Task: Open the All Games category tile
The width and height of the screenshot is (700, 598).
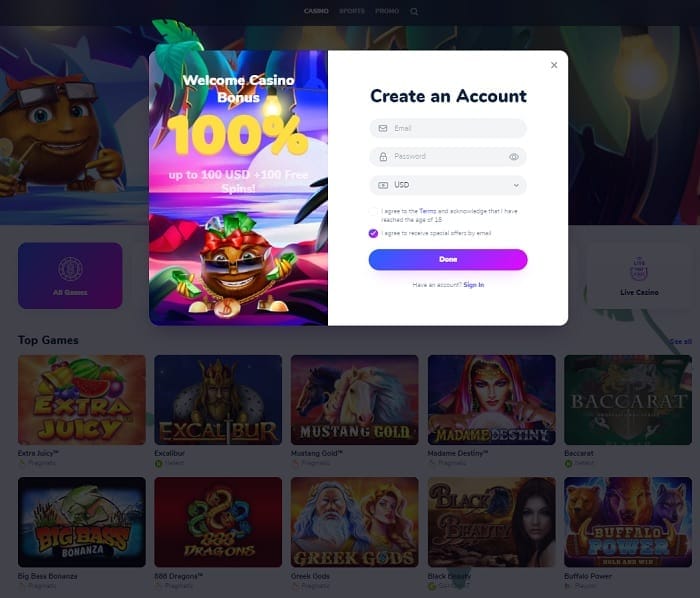Action: click(x=70, y=275)
